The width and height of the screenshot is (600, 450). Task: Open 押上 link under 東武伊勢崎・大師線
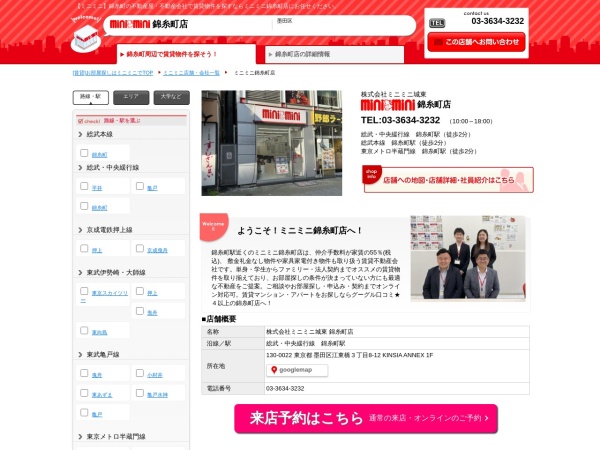(152, 293)
